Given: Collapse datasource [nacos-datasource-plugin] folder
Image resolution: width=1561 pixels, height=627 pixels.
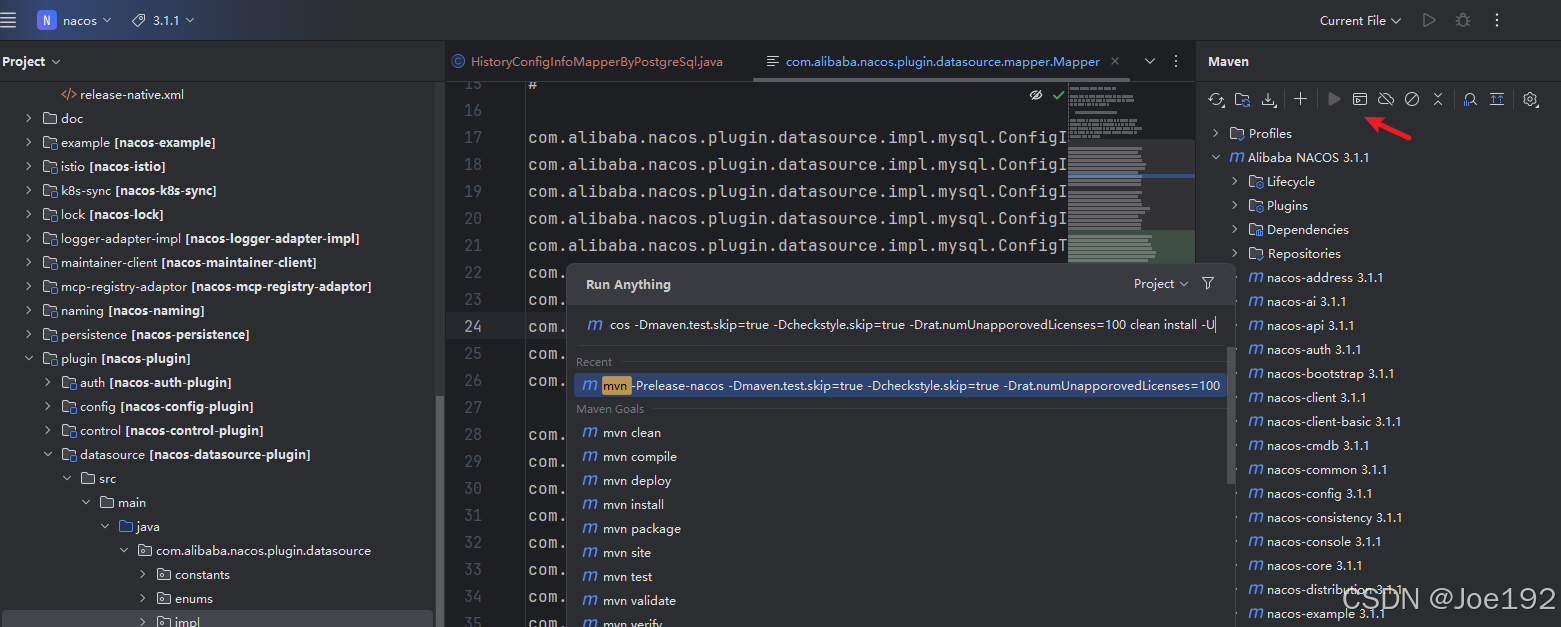Looking at the screenshot, I should pyautogui.click(x=48, y=454).
